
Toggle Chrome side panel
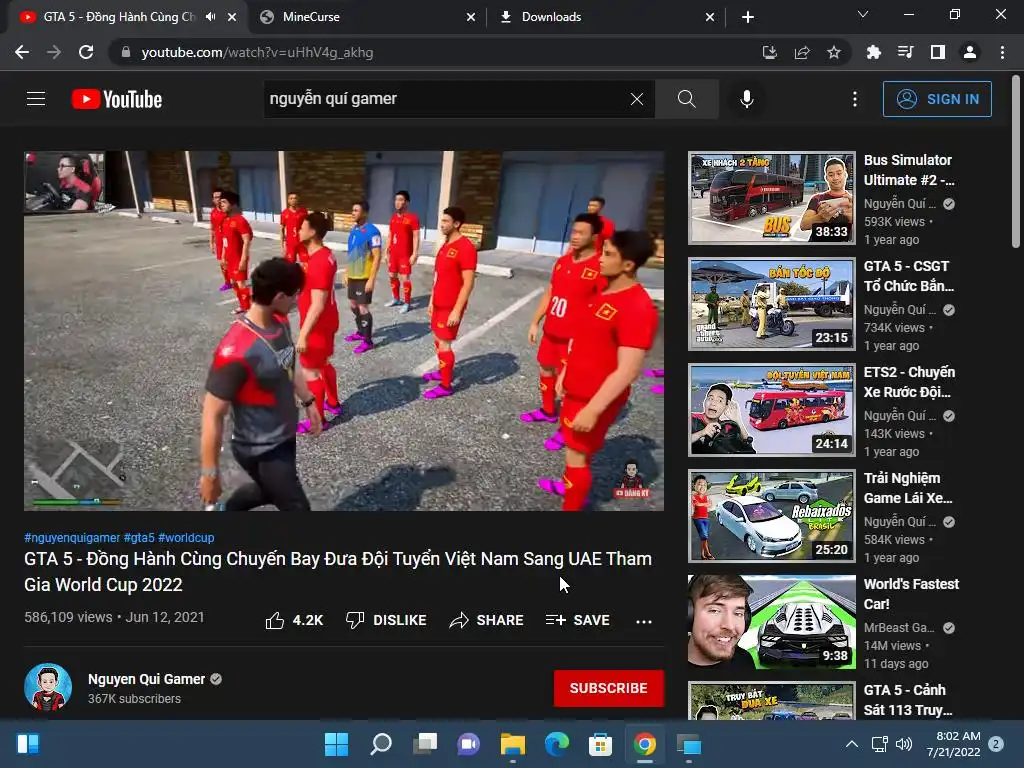click(x=938, y=52)
